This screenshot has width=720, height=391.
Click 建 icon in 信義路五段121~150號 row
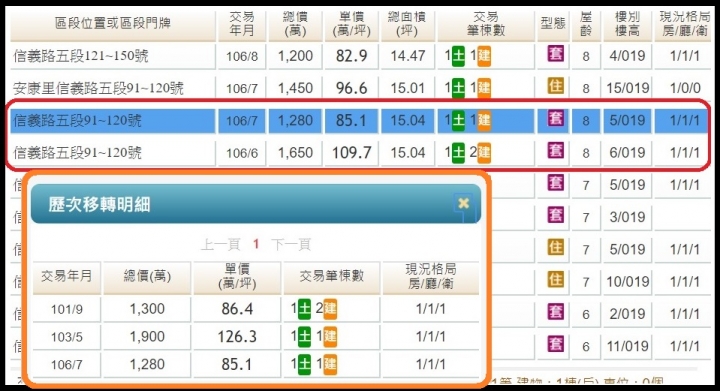(x=484, y=56)
